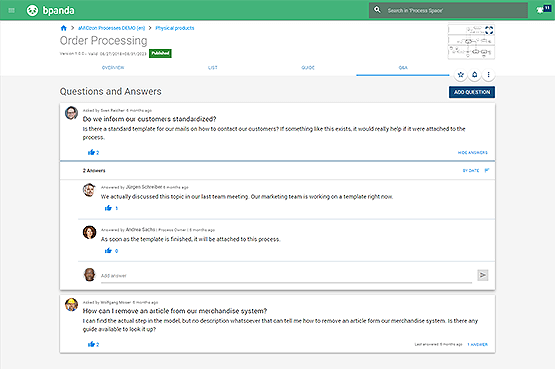Screen dimensions: 555x369
Task: Open question 'Do we inform our customers standardized?'
Action: pos(149,119)
